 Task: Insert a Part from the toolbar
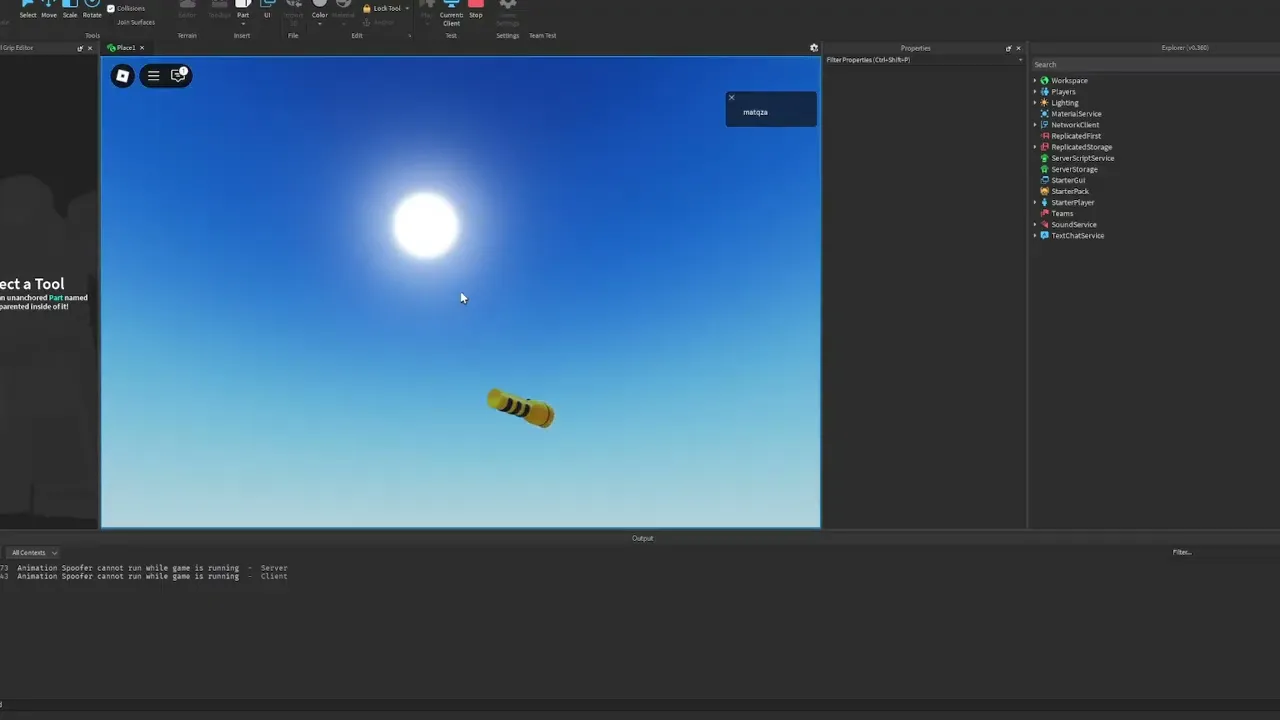[243, 7]
